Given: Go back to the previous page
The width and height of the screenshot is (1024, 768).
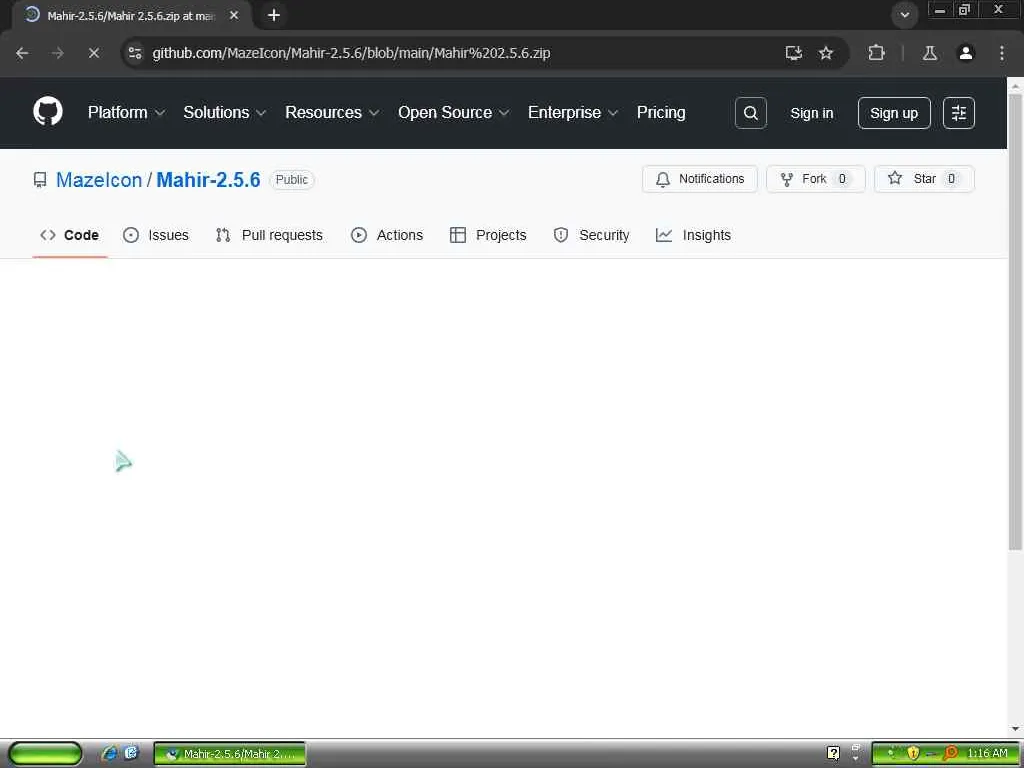Looking at the screenshot, I should pos(22,53).
